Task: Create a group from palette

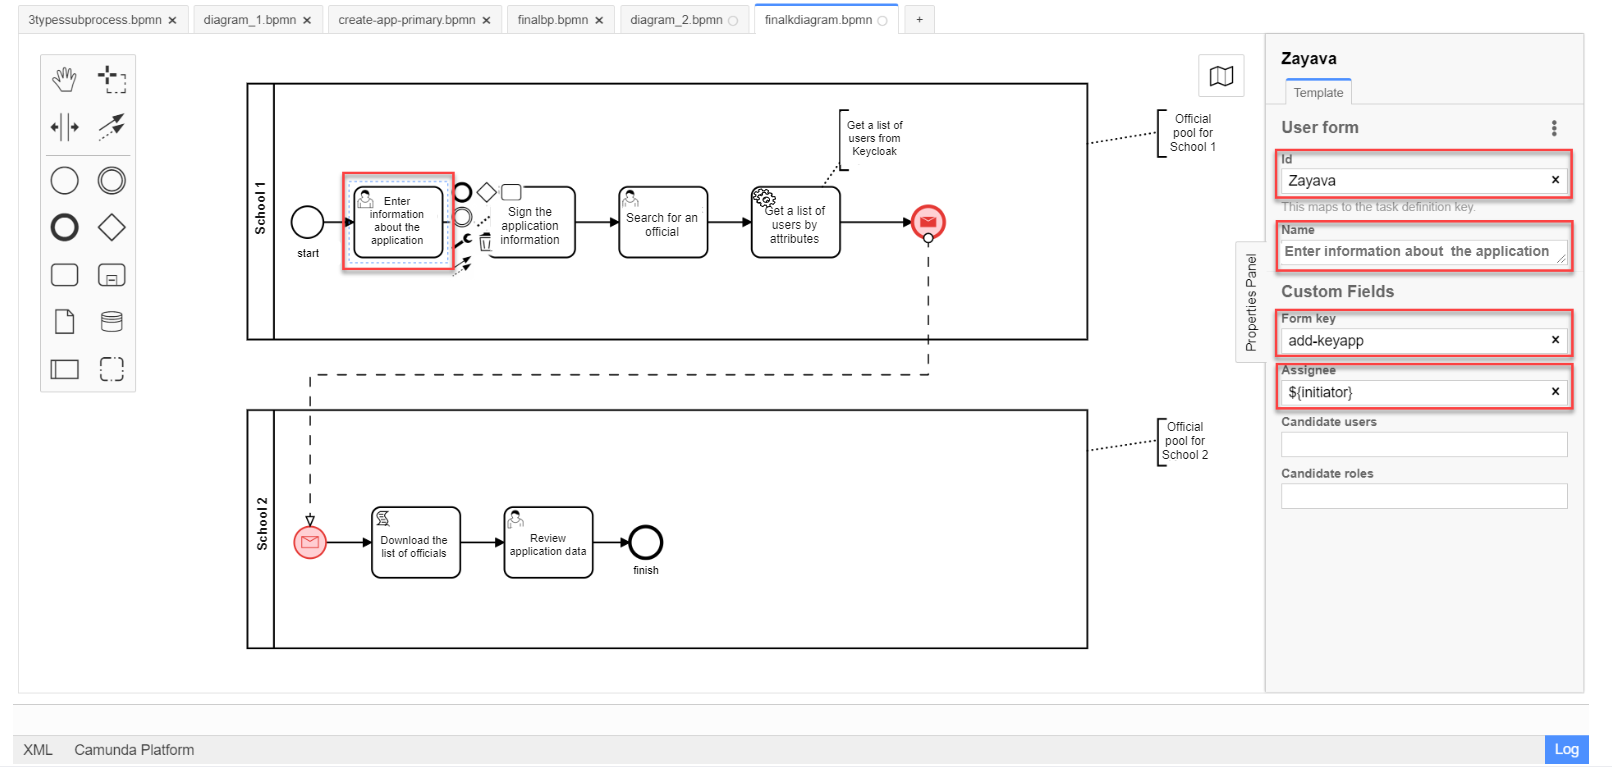Action: 112,369
